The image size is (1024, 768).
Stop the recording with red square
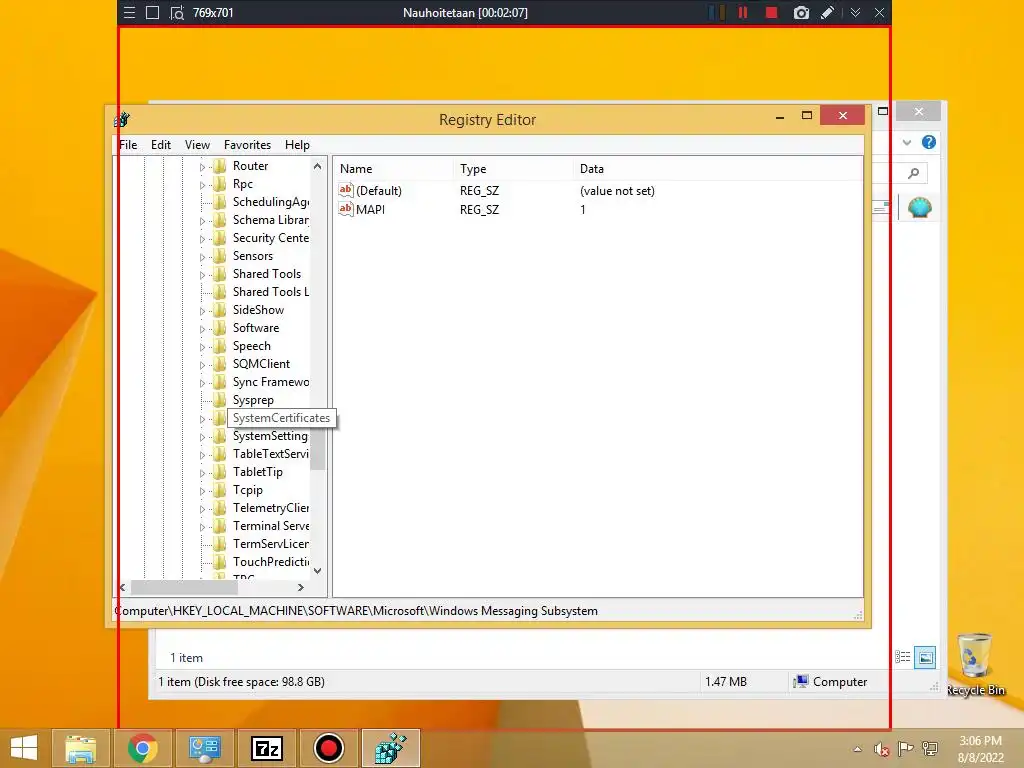[x=771, y=12]
